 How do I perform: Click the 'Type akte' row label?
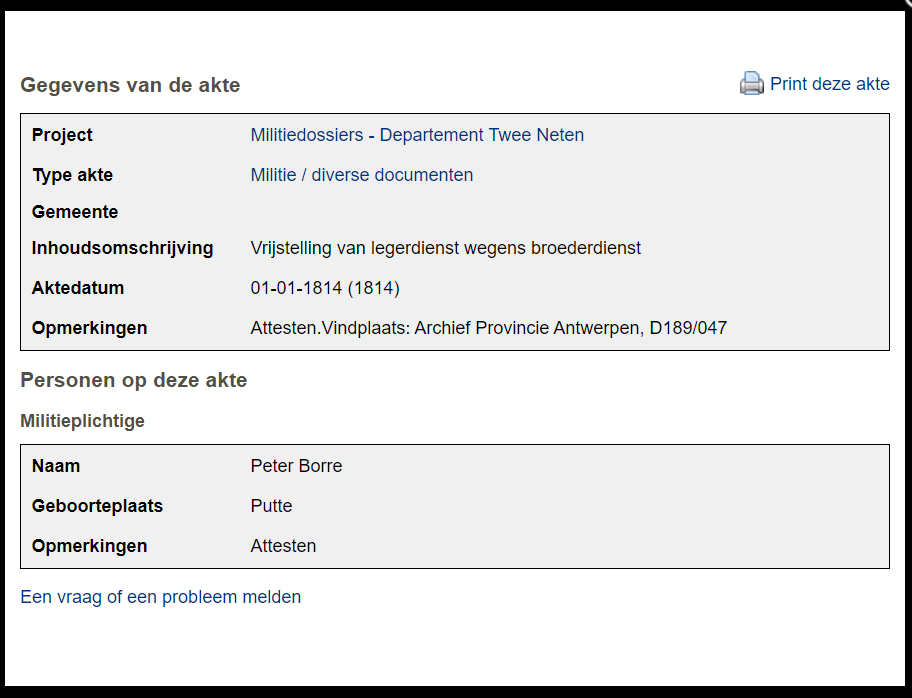tap(72, 175)
